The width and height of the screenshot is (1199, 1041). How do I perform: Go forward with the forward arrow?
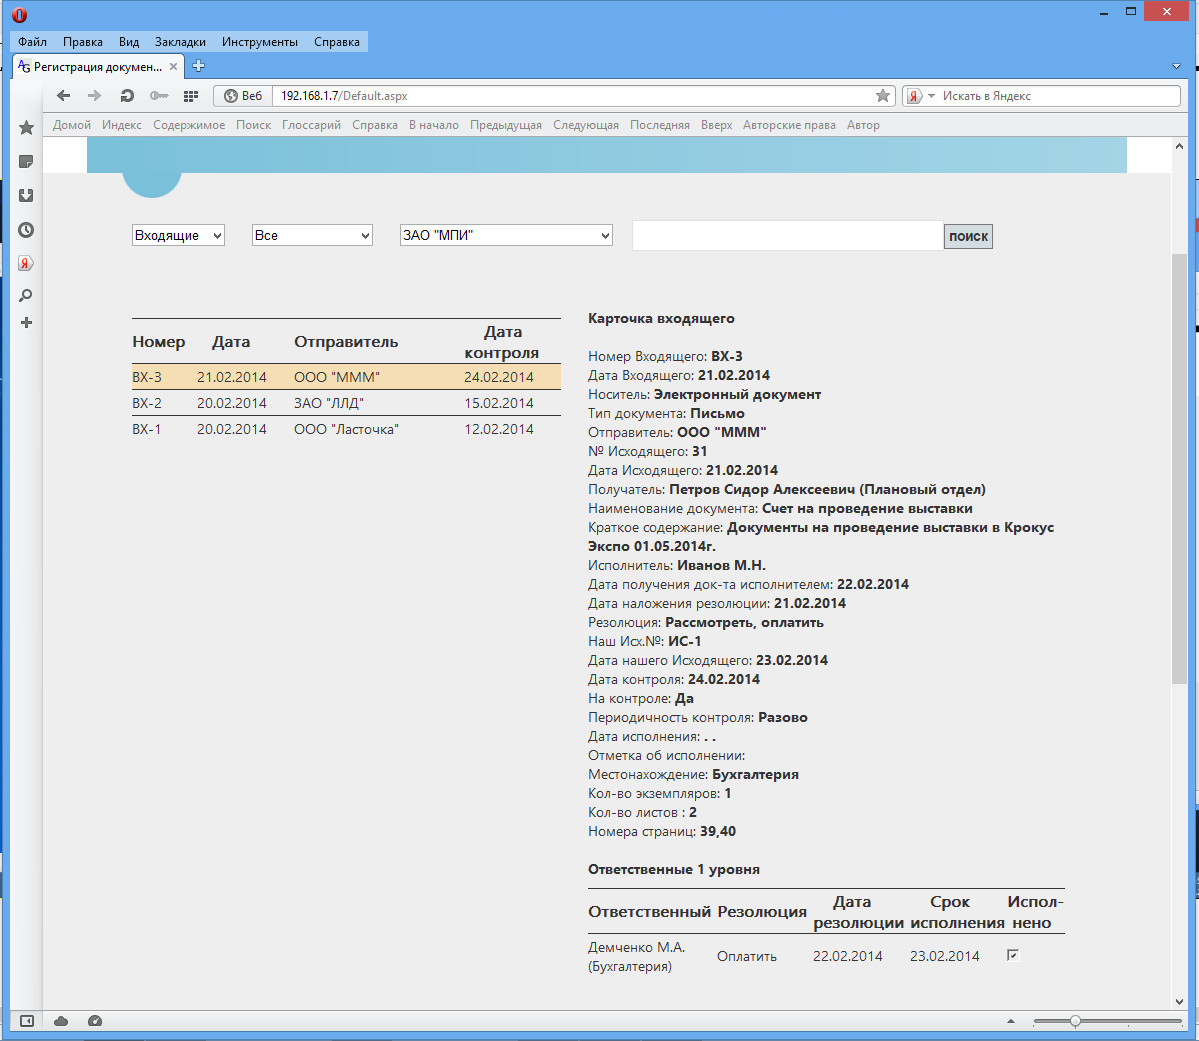[x=94, y=96]
